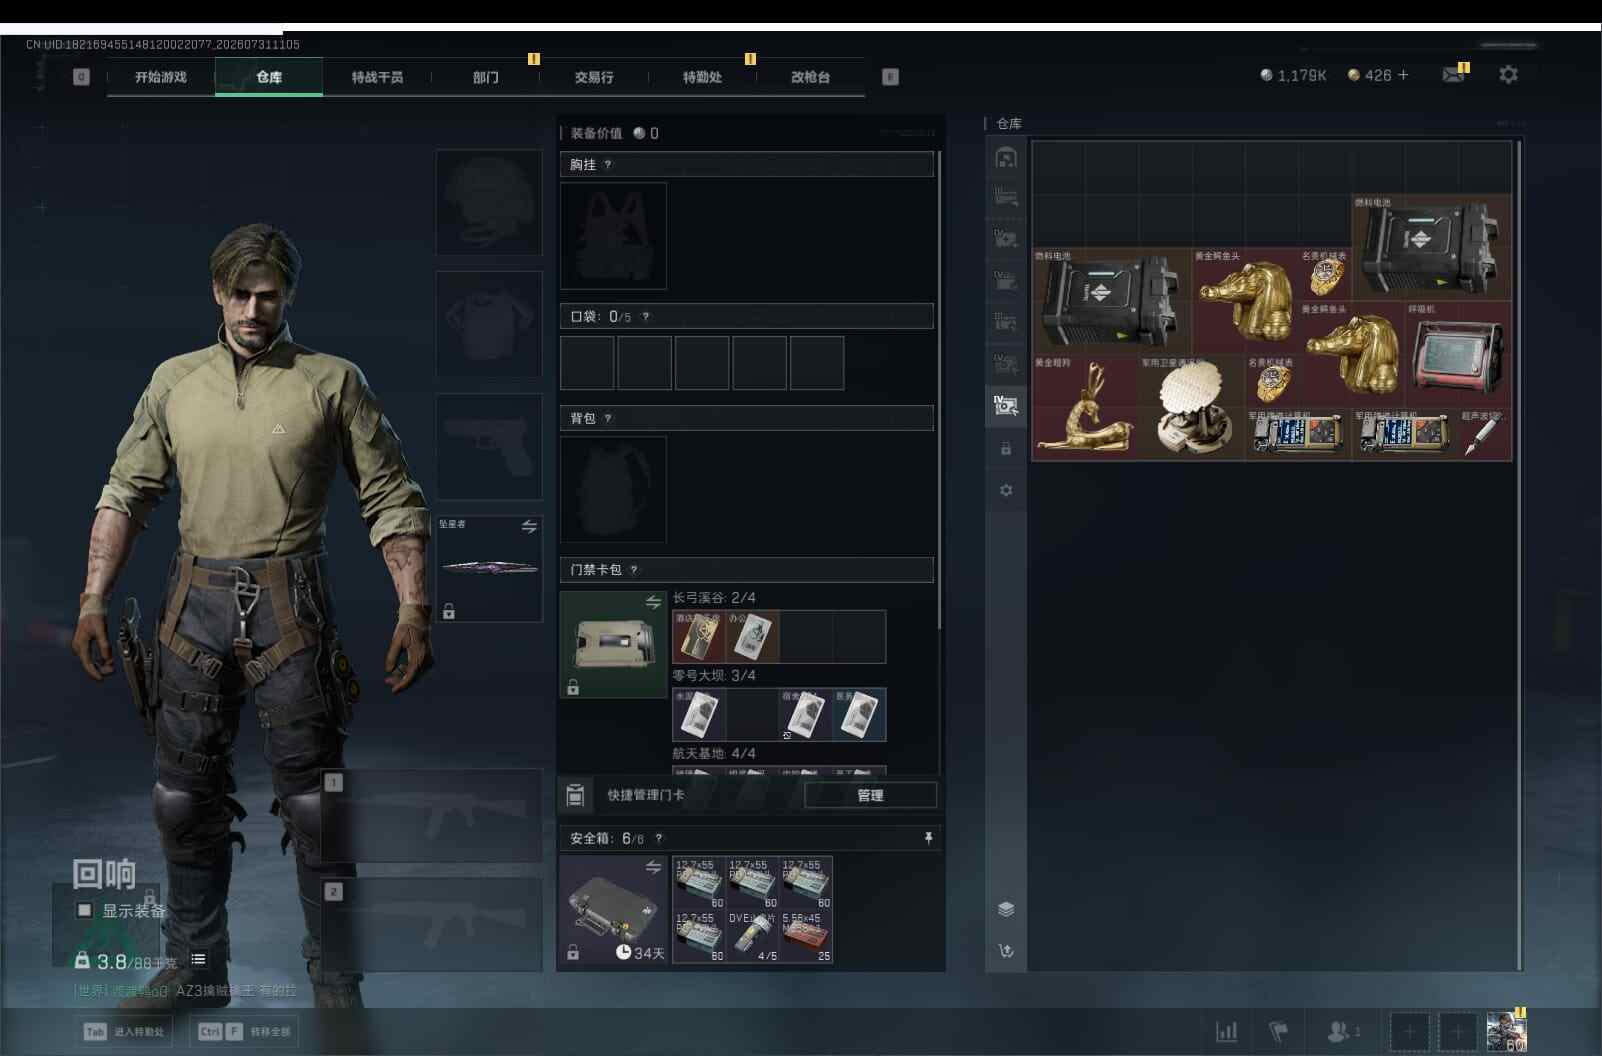
Task: Open the weight details list icon
Action: (199, 959)
